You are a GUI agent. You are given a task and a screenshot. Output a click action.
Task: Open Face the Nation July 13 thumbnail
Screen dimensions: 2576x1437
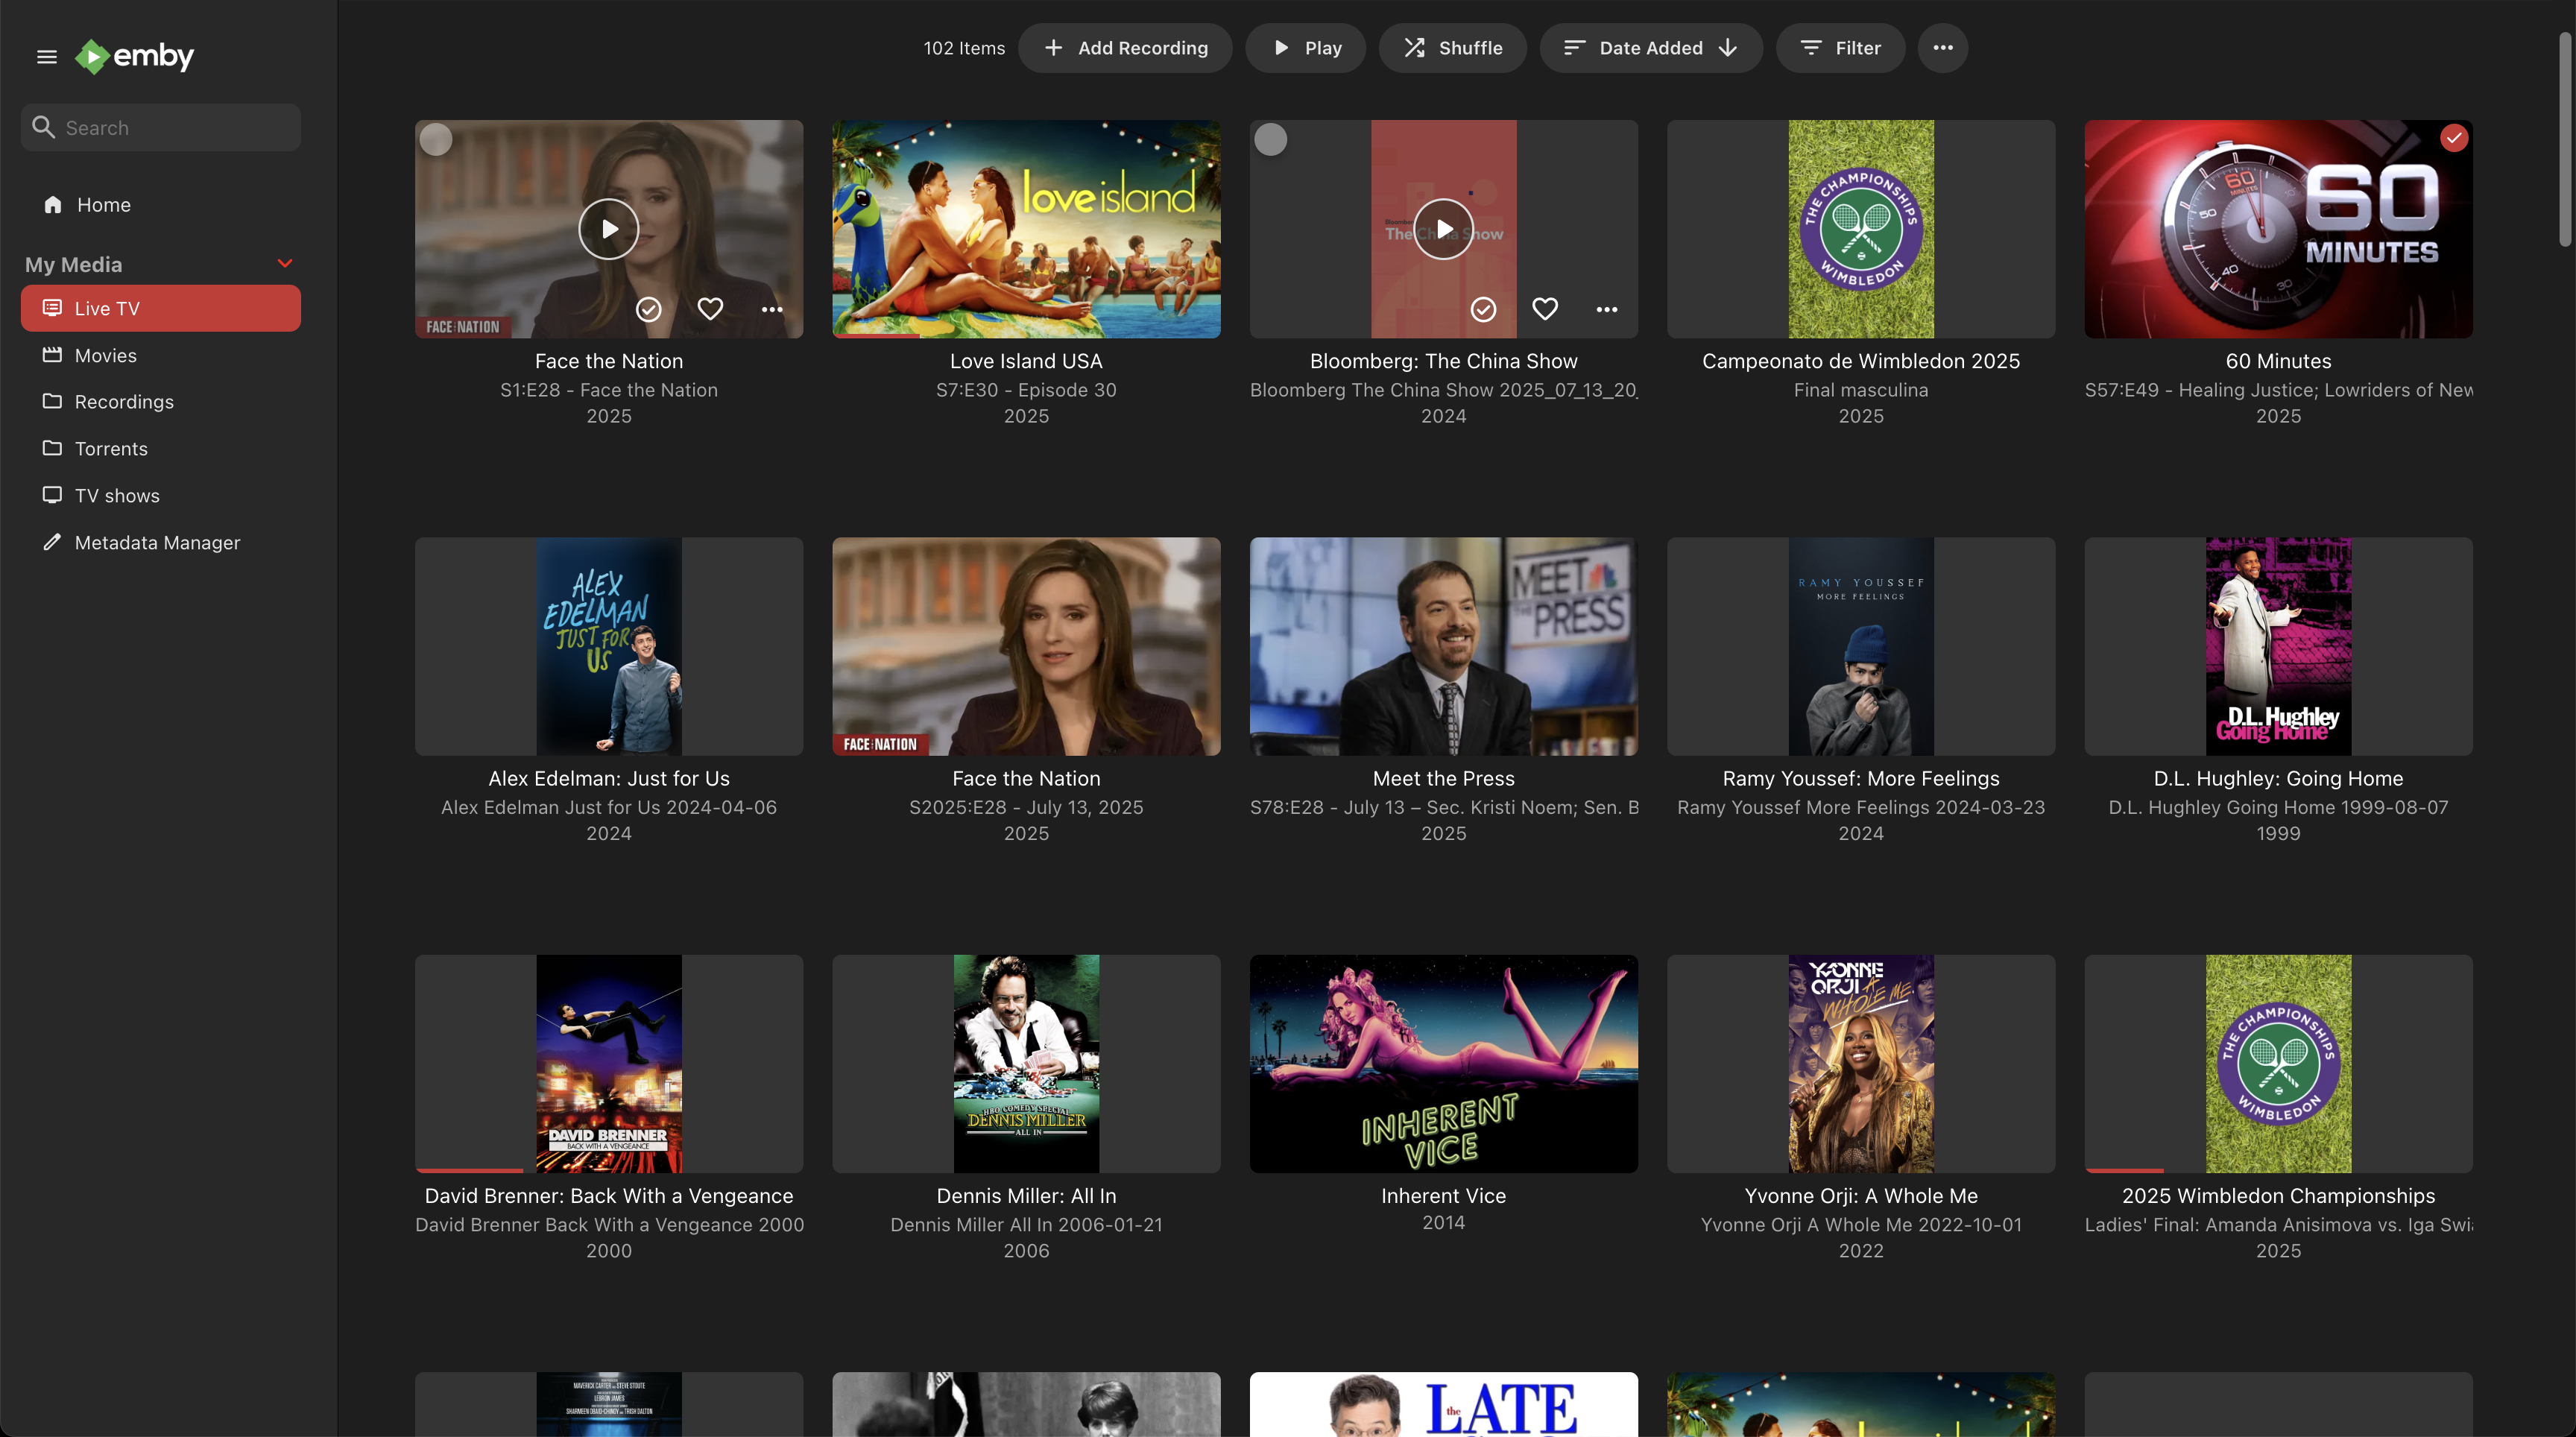coord(1026,646)
